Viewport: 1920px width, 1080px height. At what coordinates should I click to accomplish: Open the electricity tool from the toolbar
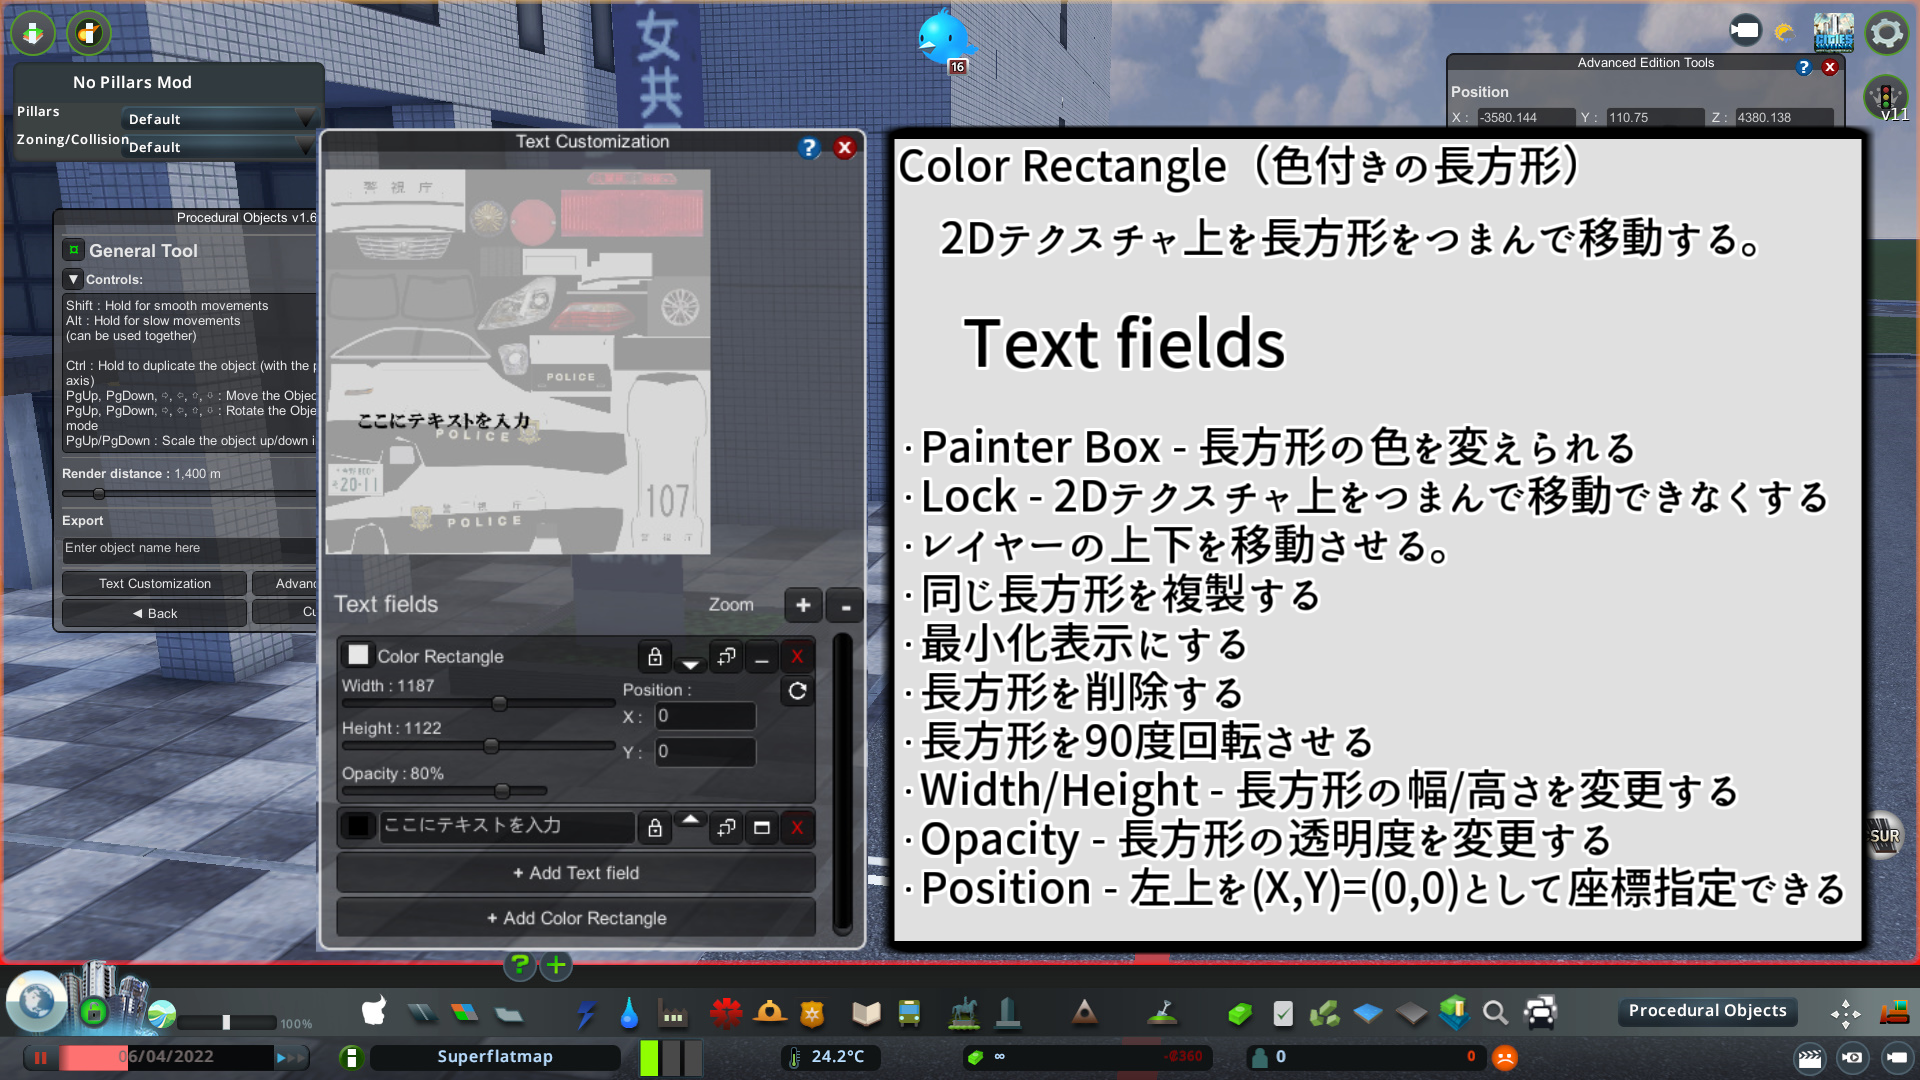tap(586, 1013)
